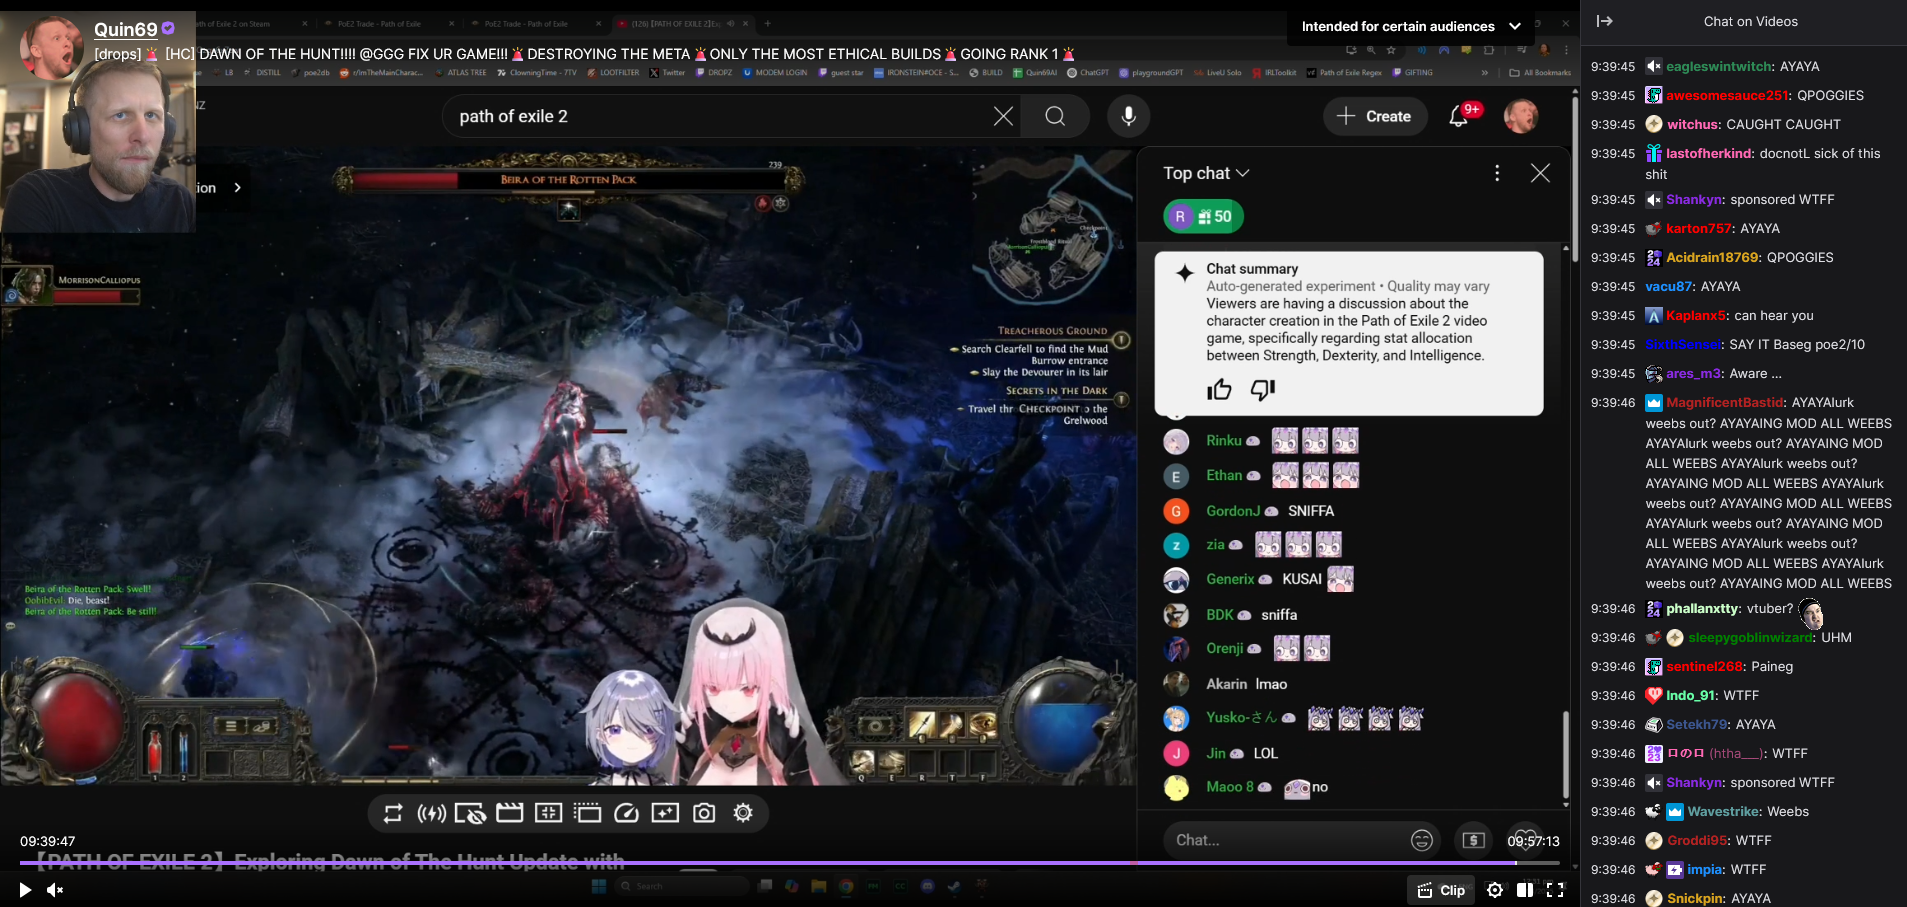Click the 9:39:46 timestamp beside phallanxtty

pos(1613,609)
